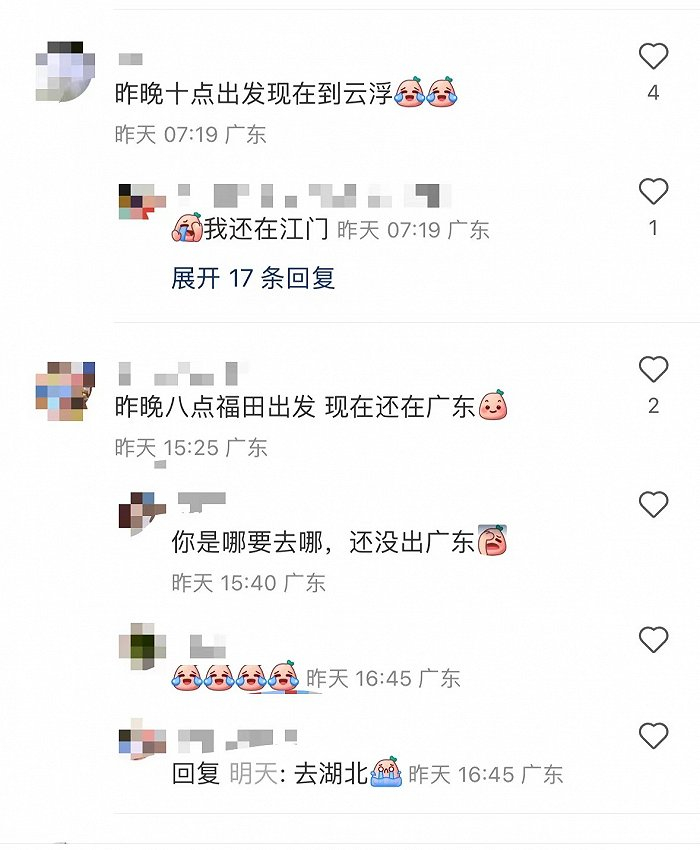
Task: Like the reply '去湖北'
Action: (653, 736)
